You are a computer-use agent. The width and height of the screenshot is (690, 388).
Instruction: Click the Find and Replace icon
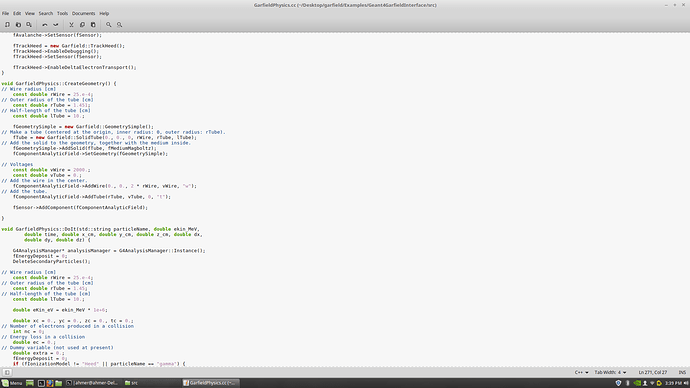pyautogui.click(x=119, y=25)
